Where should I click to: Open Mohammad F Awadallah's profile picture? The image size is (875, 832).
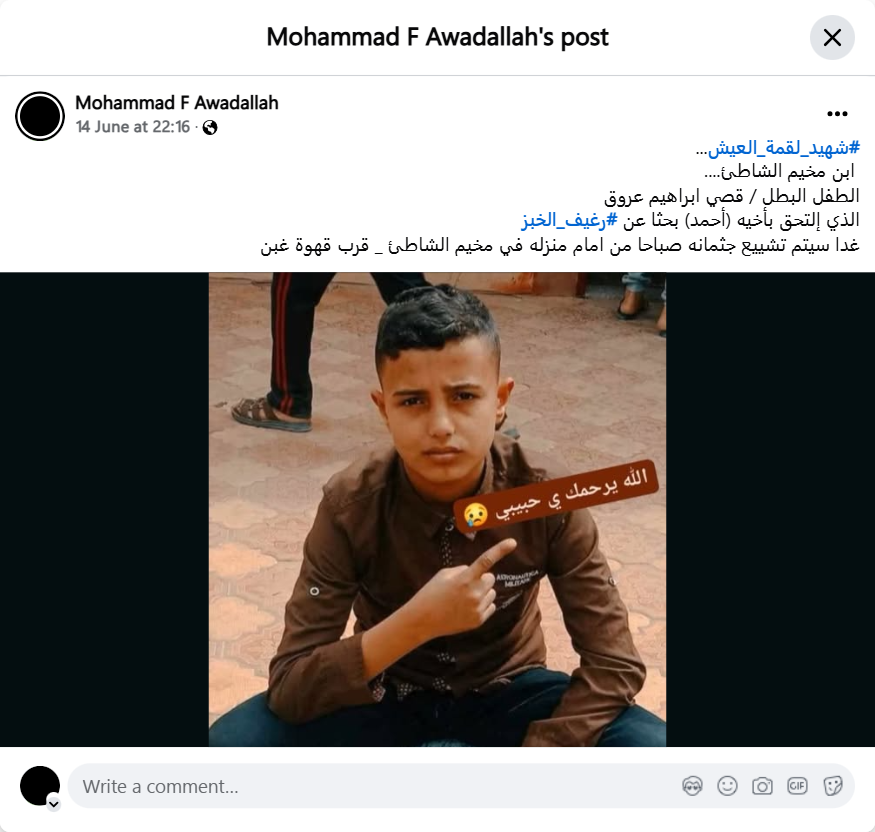point(40,116)
